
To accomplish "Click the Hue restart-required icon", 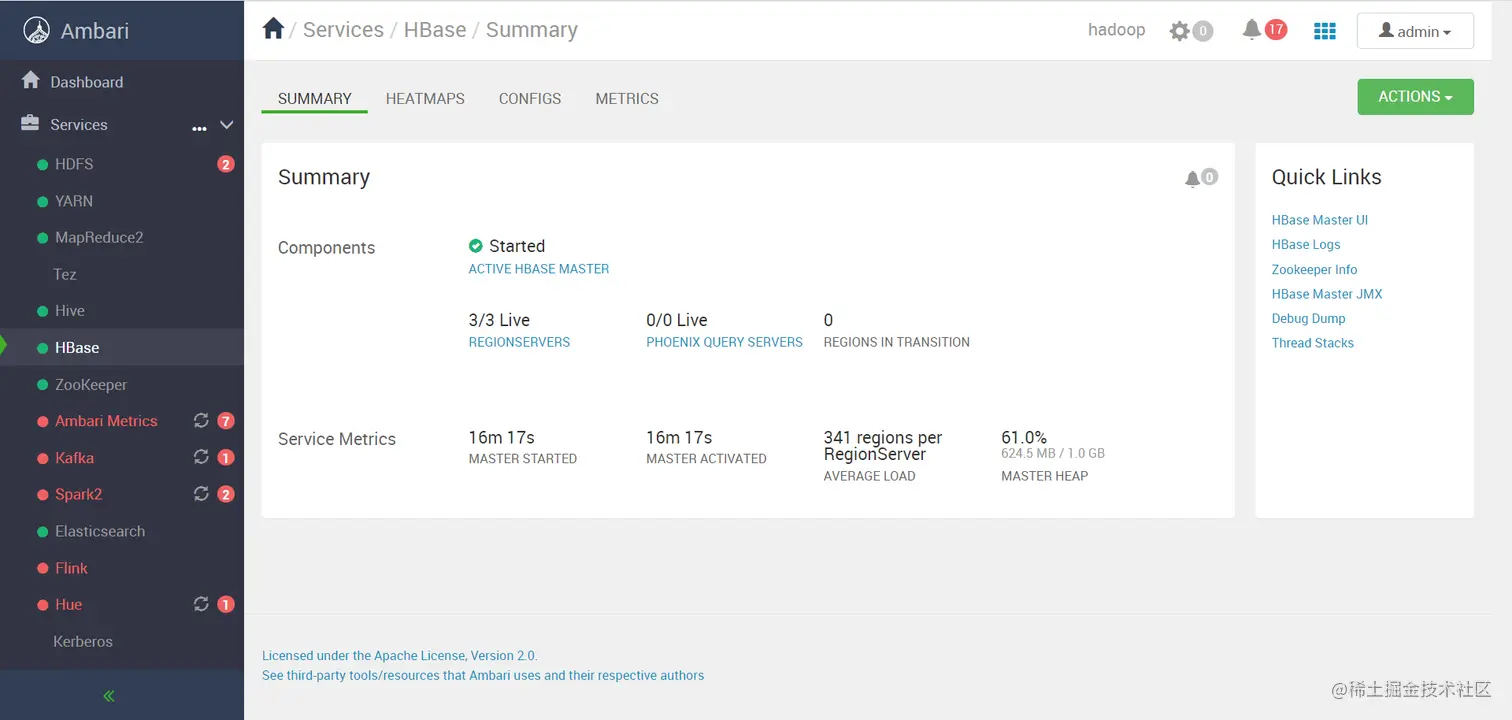I will click(201, 604).
